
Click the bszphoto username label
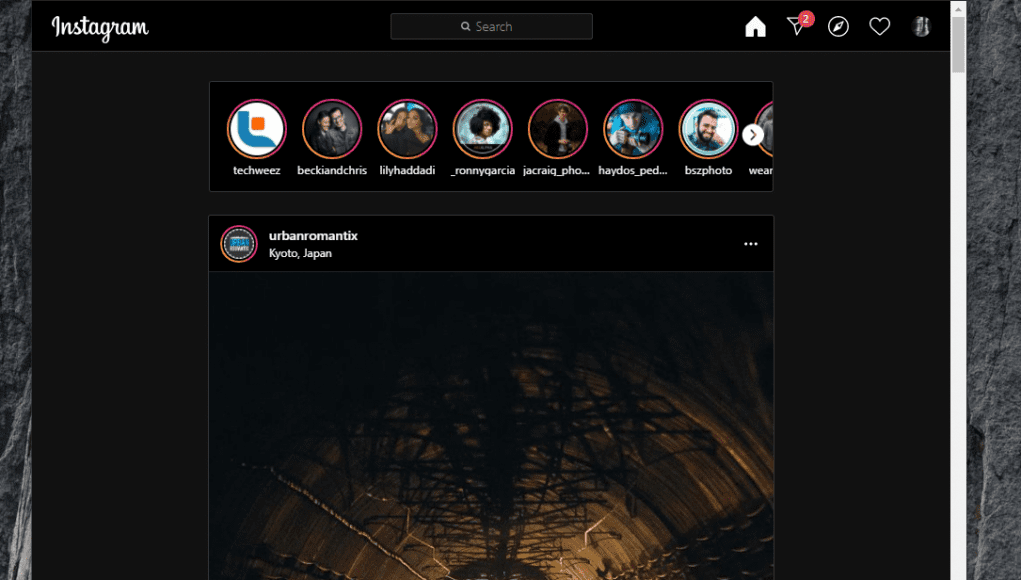(708, 171)
